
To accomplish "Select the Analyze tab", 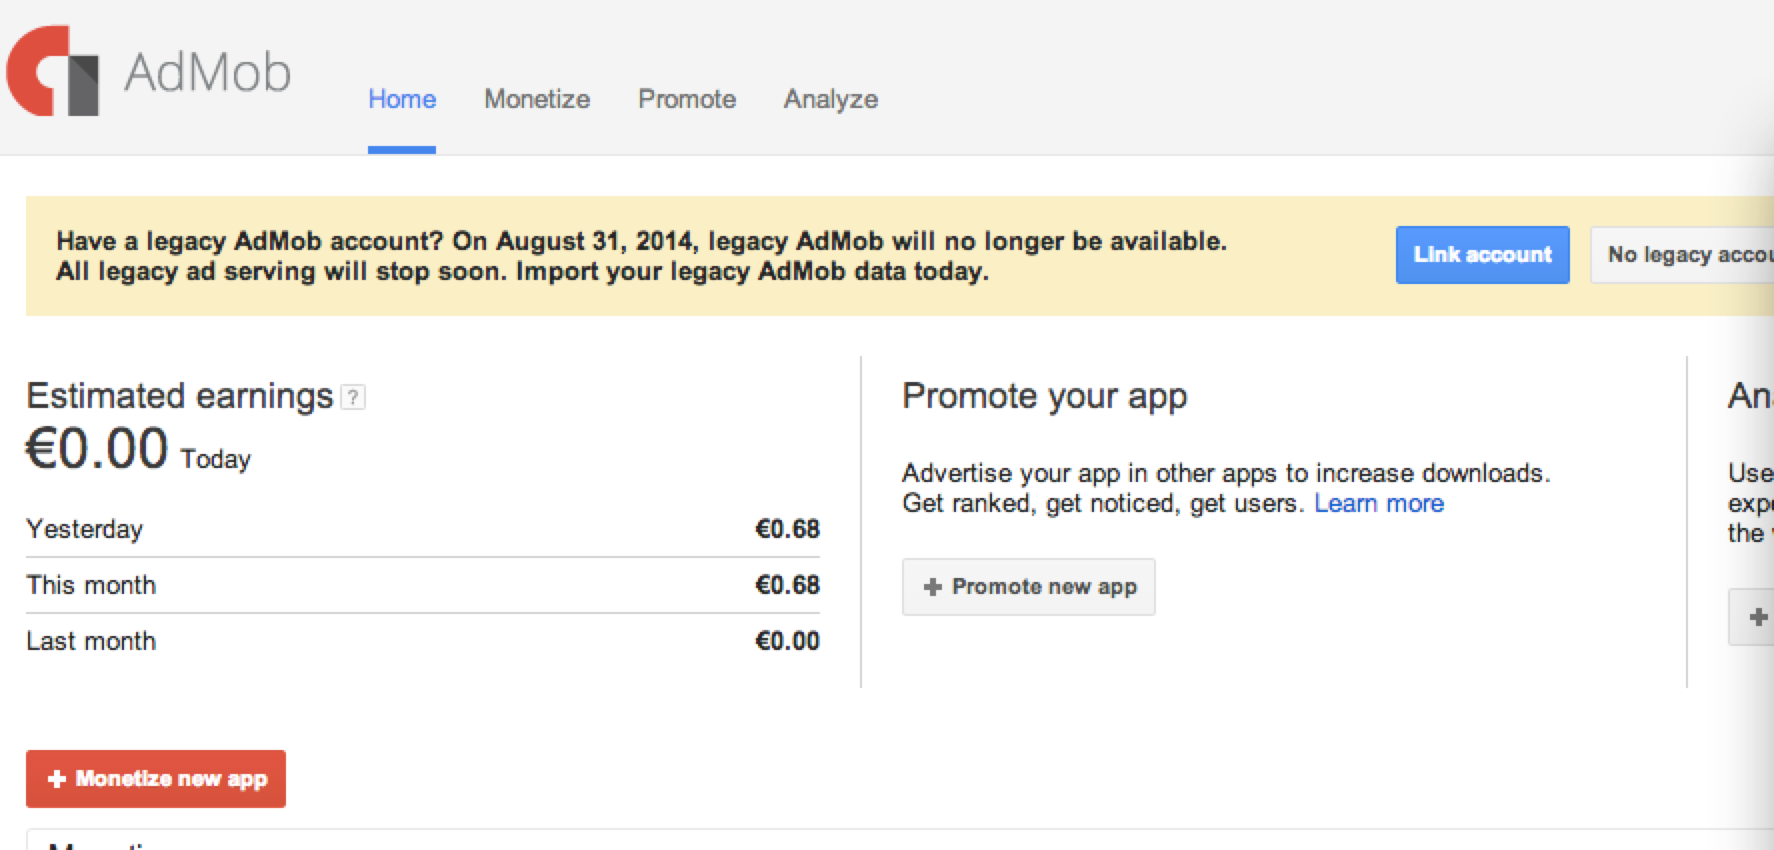I will pos(831,99).
